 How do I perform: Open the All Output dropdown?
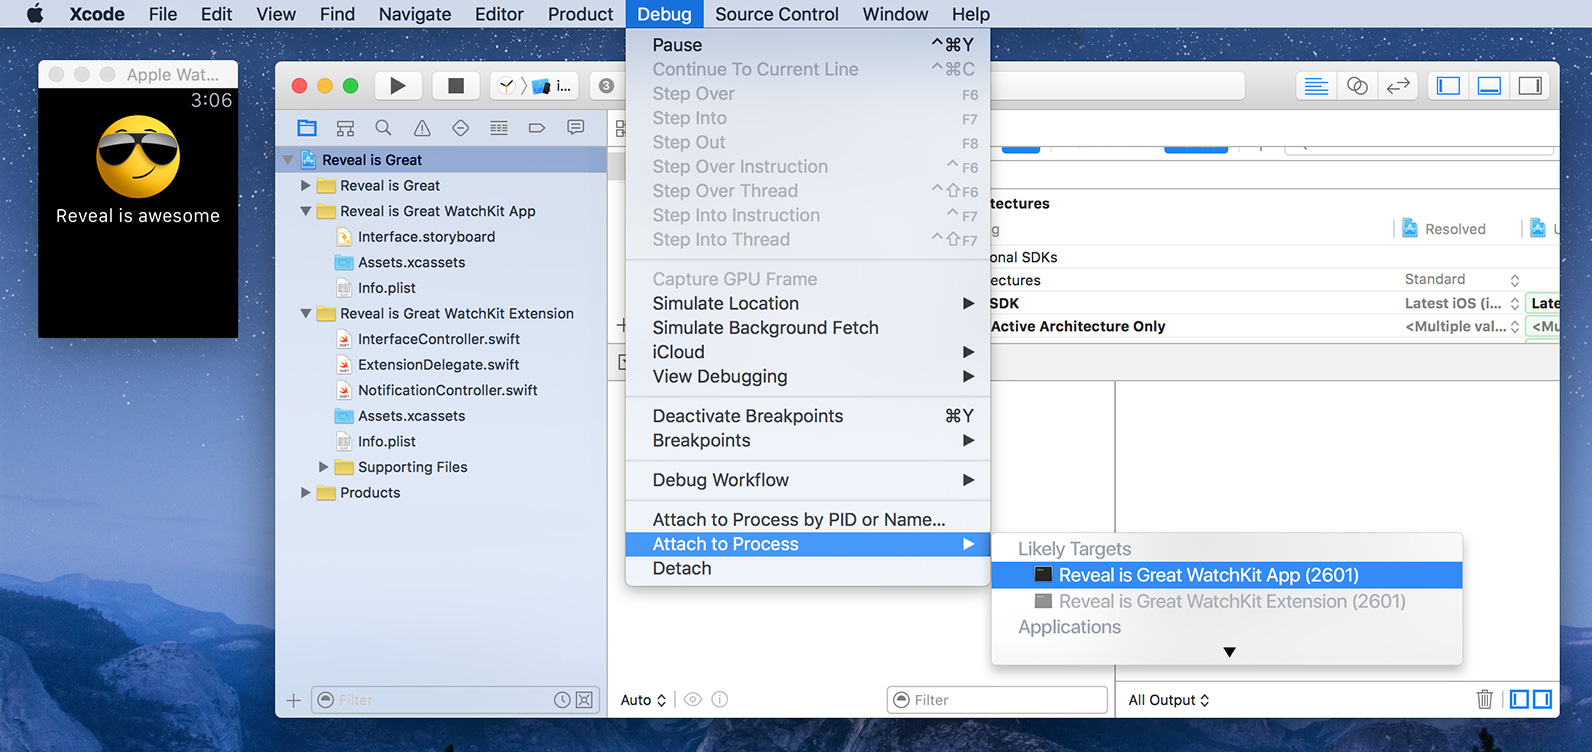coord(1169,700)
